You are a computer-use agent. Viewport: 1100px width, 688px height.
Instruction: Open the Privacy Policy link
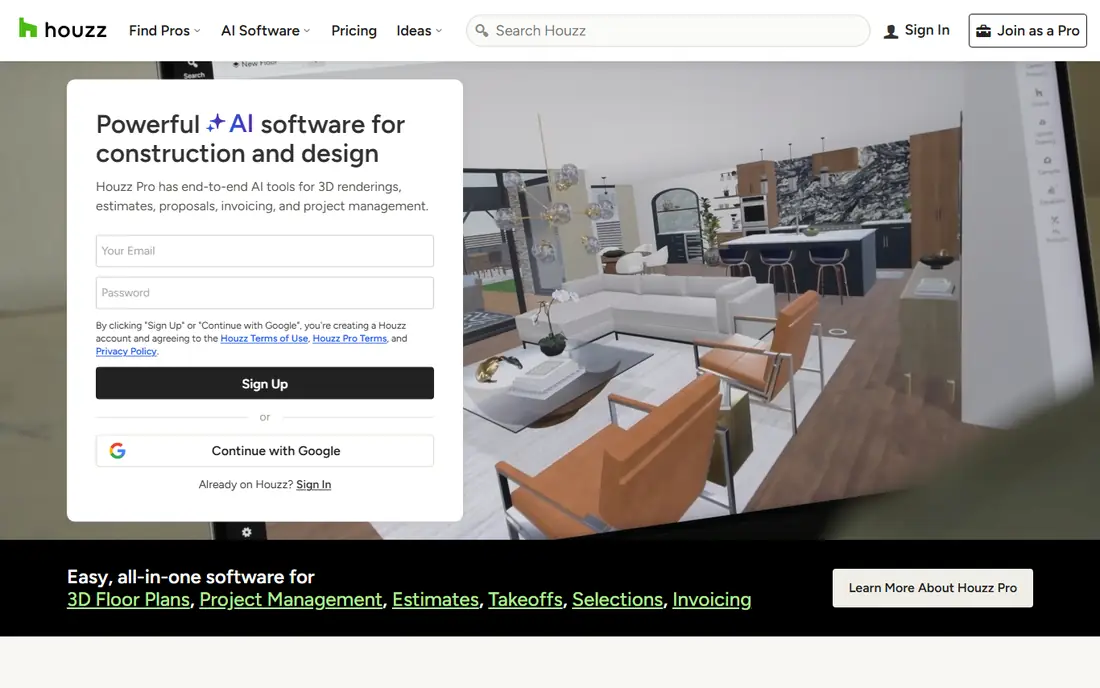coord(126,351)
